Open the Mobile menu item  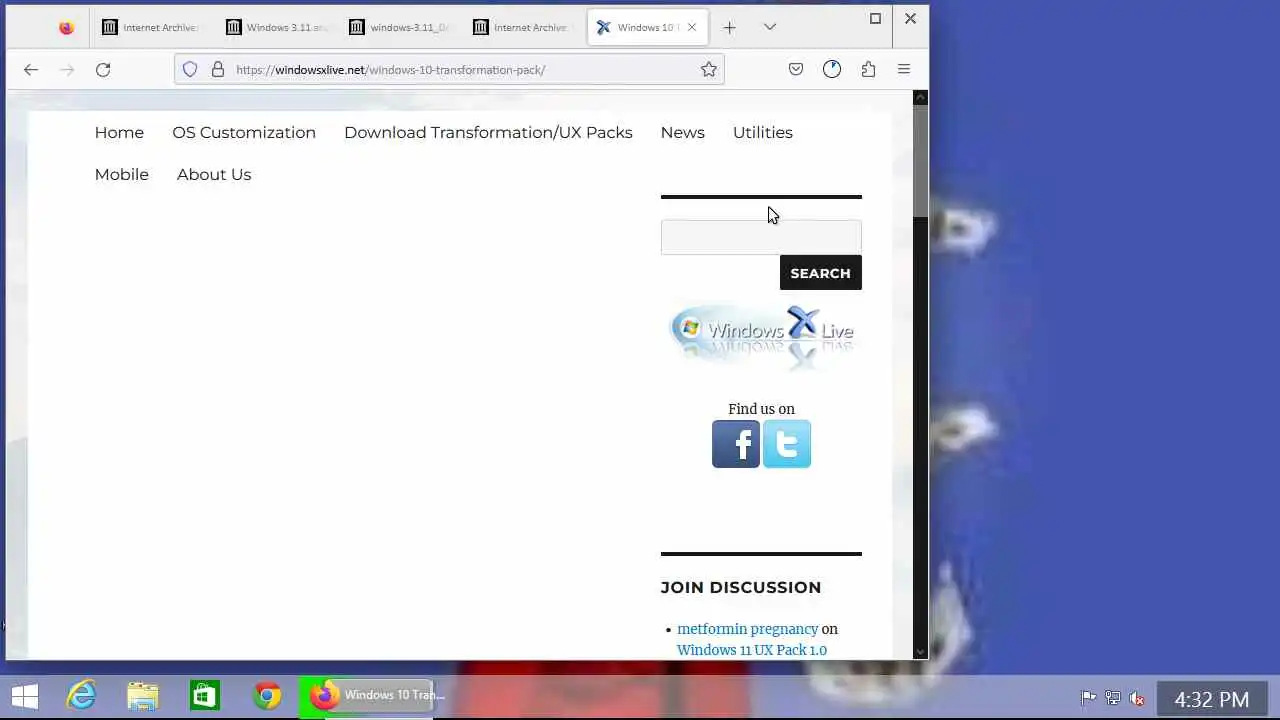(122, 174)
